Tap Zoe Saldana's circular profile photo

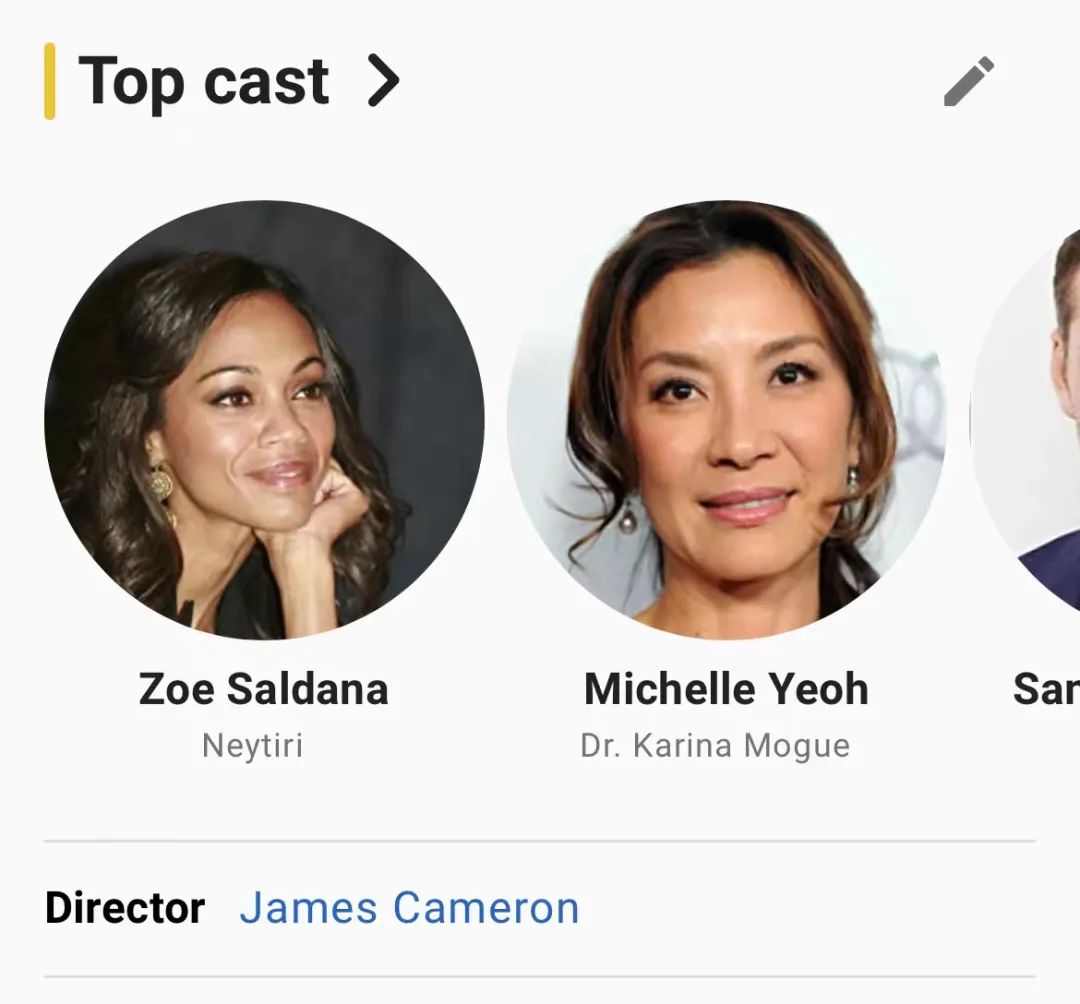[264, 420]
